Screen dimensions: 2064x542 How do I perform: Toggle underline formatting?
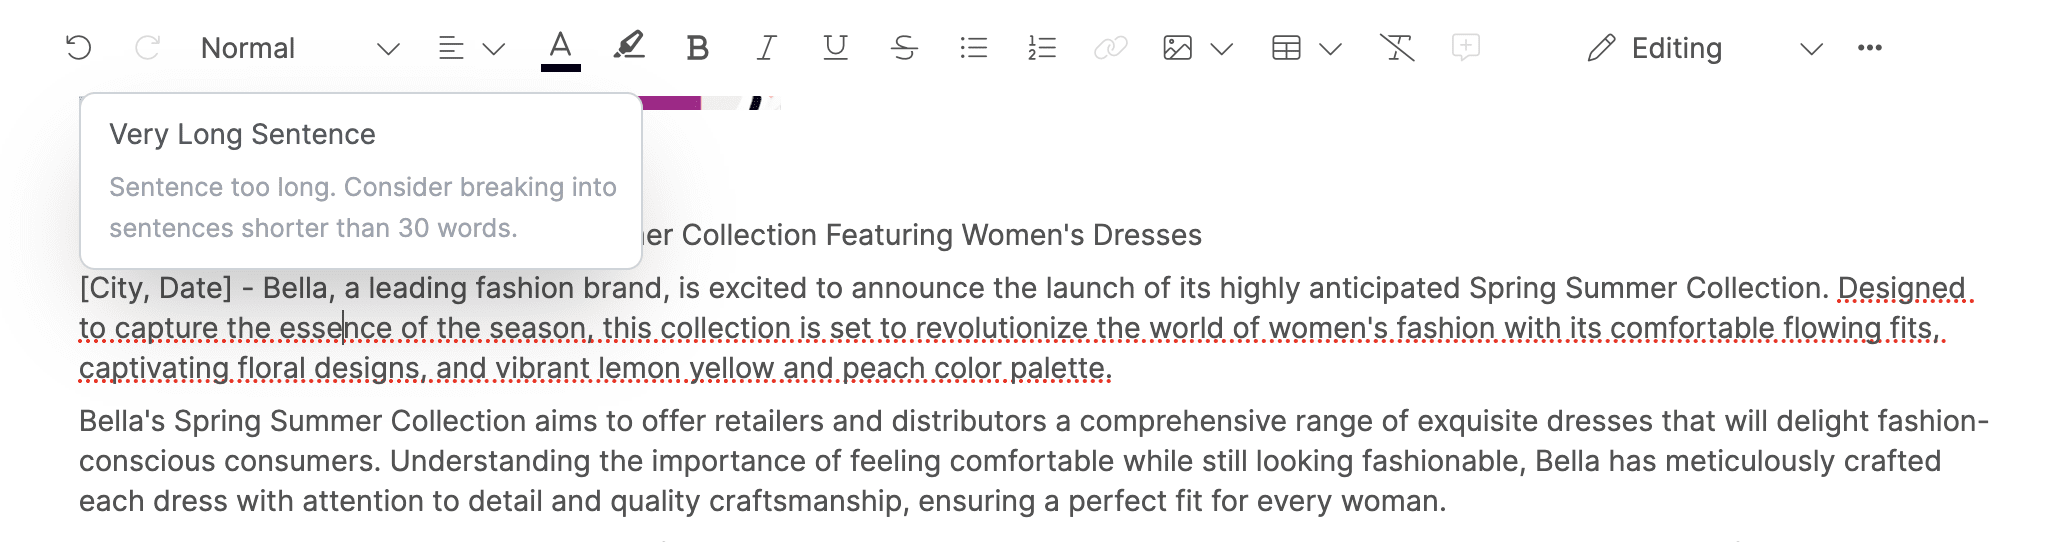(x=835, y=48)
